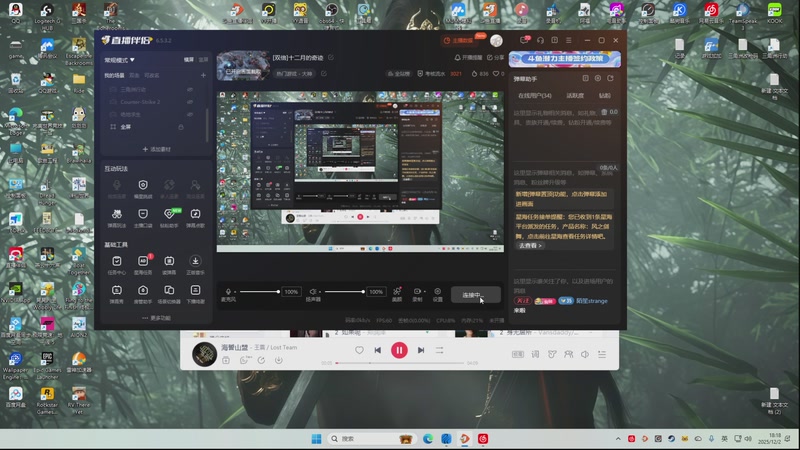Image resolution: width=800 pixels, height=450 pixels.
Task: Open the 斗鱼潜力主播签约政策 banner
Action: pos(565,59)
